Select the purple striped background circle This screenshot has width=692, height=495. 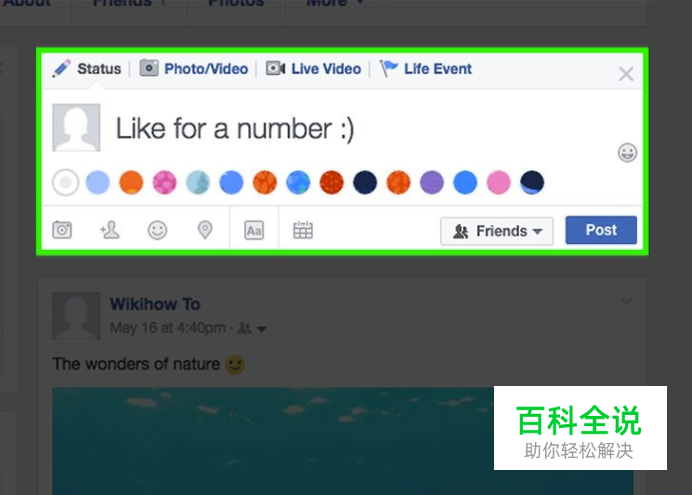tap(432, 182)
